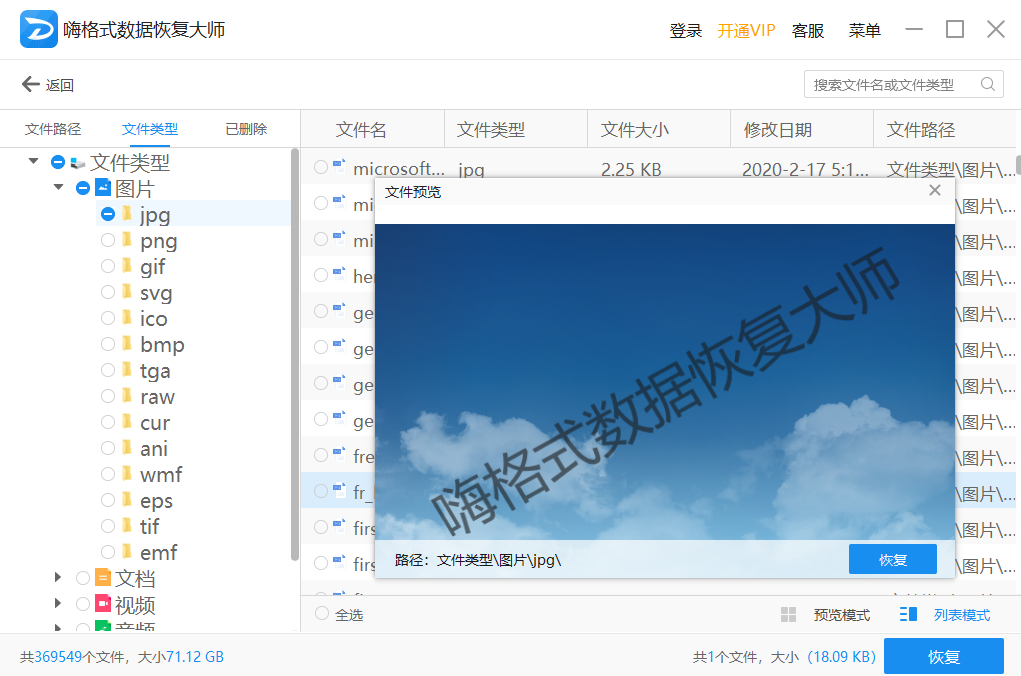
Task: Click the cur folder icon
Action: point(128,422)
